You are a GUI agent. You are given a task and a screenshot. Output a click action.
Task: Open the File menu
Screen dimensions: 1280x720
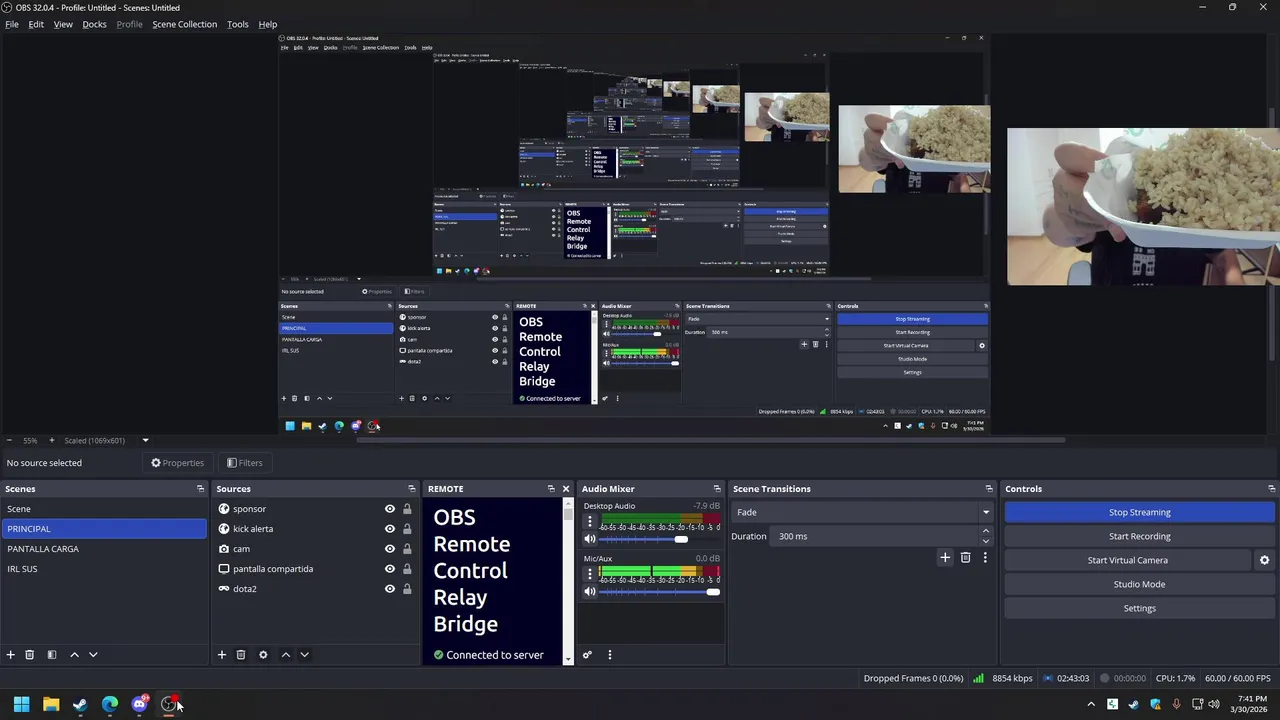(x=12, y=24)
